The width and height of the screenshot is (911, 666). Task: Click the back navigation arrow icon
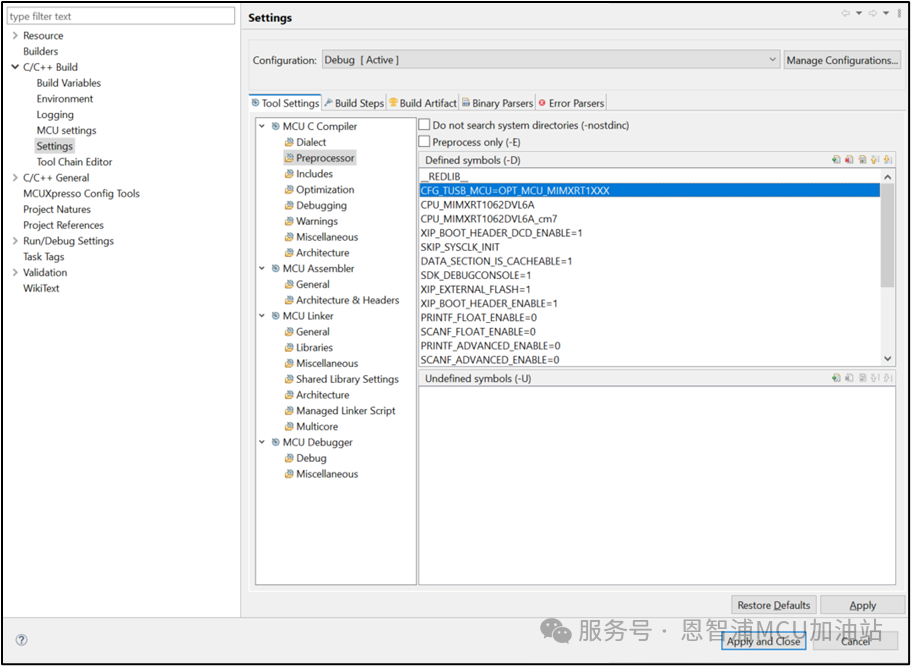(x=846, y=14)
